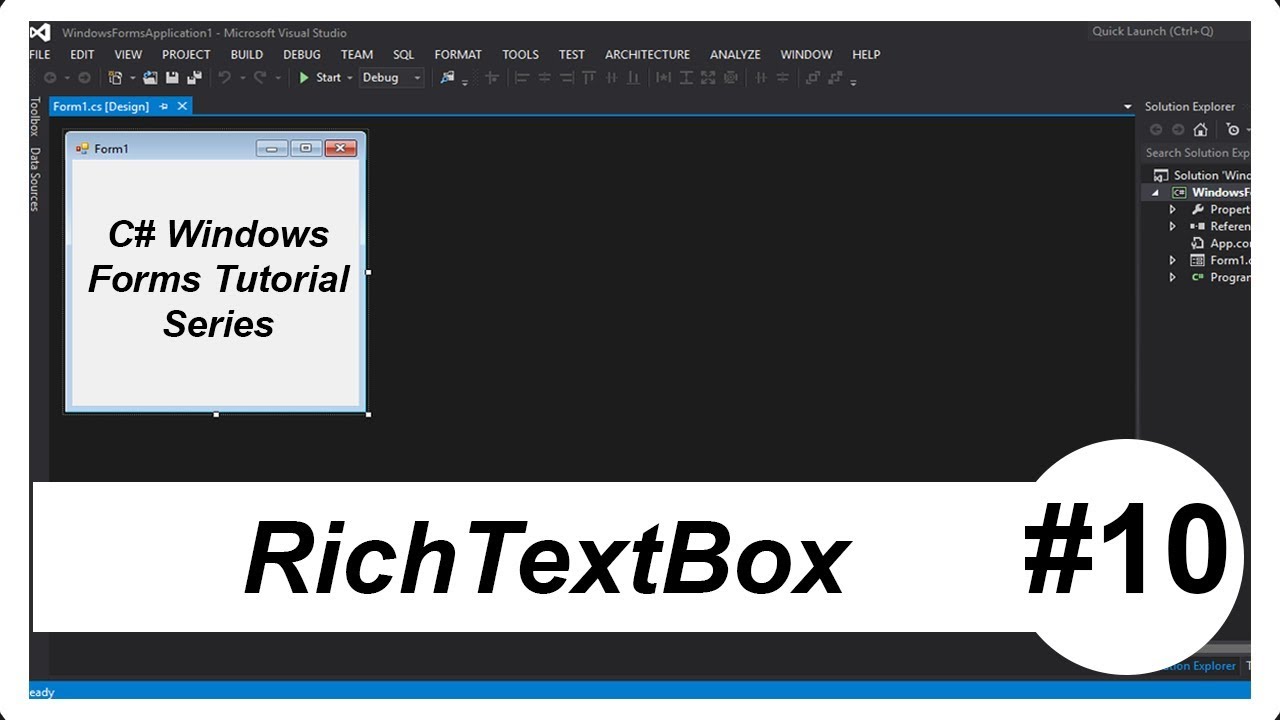Open the EDIT menu
The width and height of the screenshot is (1280, 720).
click(82, 55)
